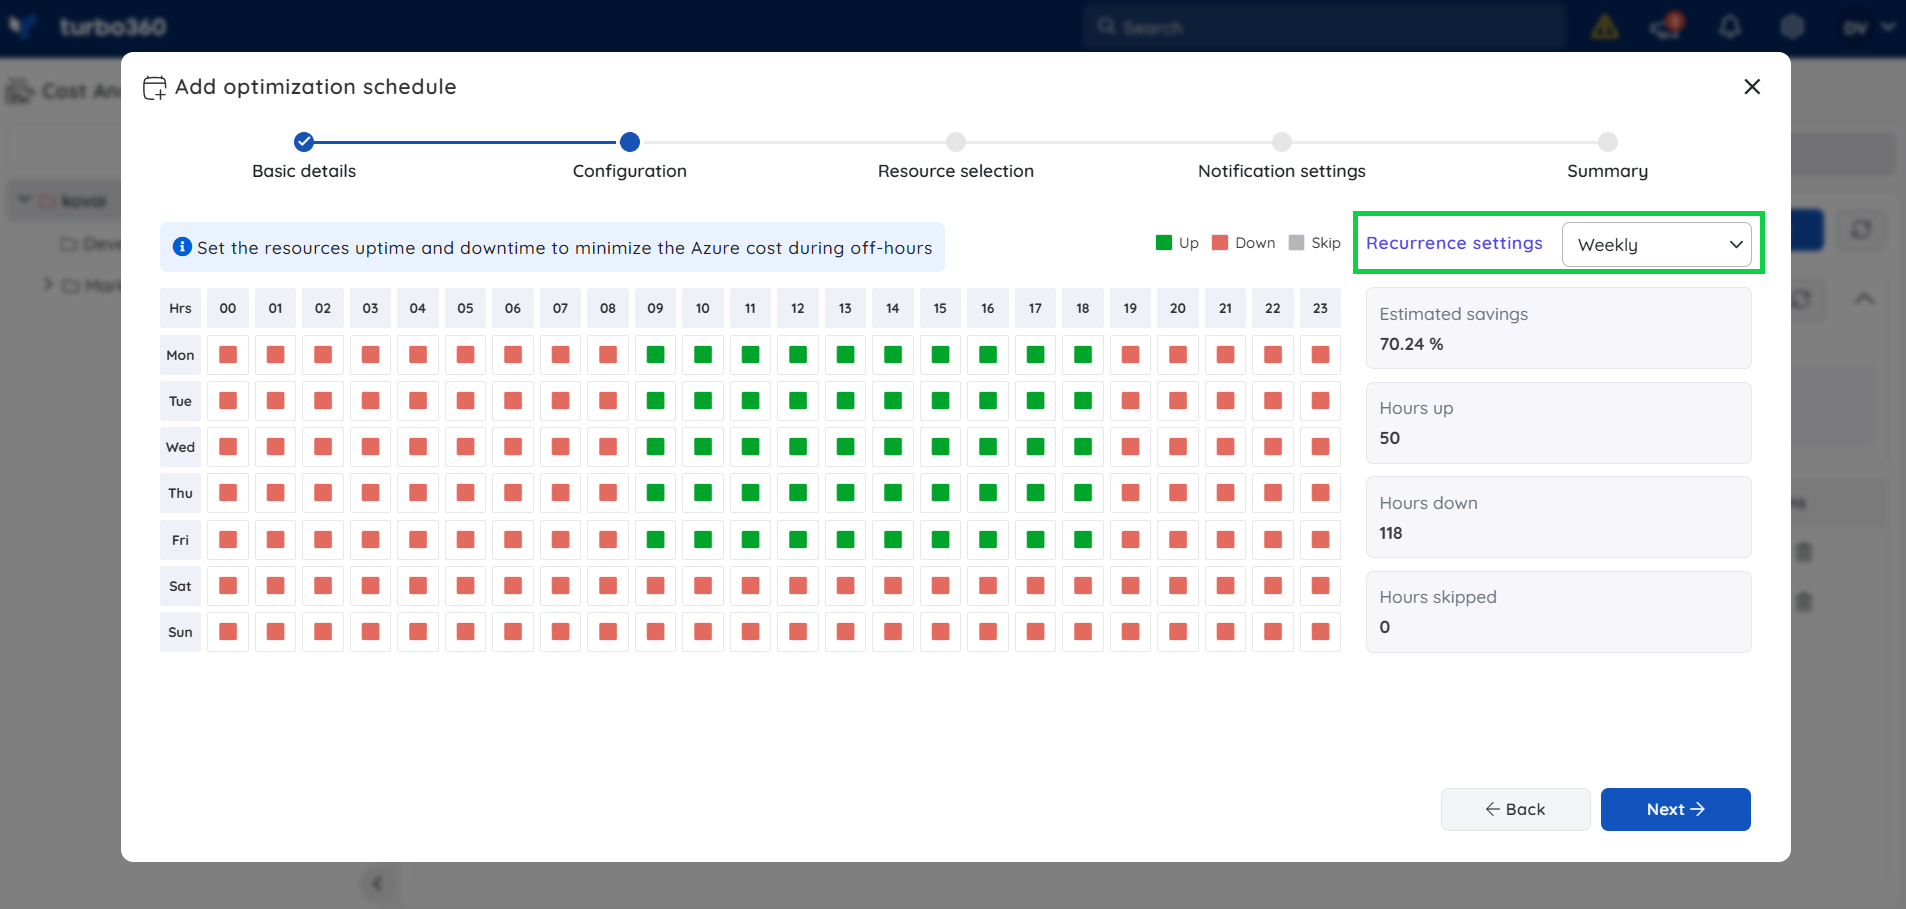The image size is (1906, 909).
Task: Click the calendar icon beside dialog title
Action: [155, 88]
